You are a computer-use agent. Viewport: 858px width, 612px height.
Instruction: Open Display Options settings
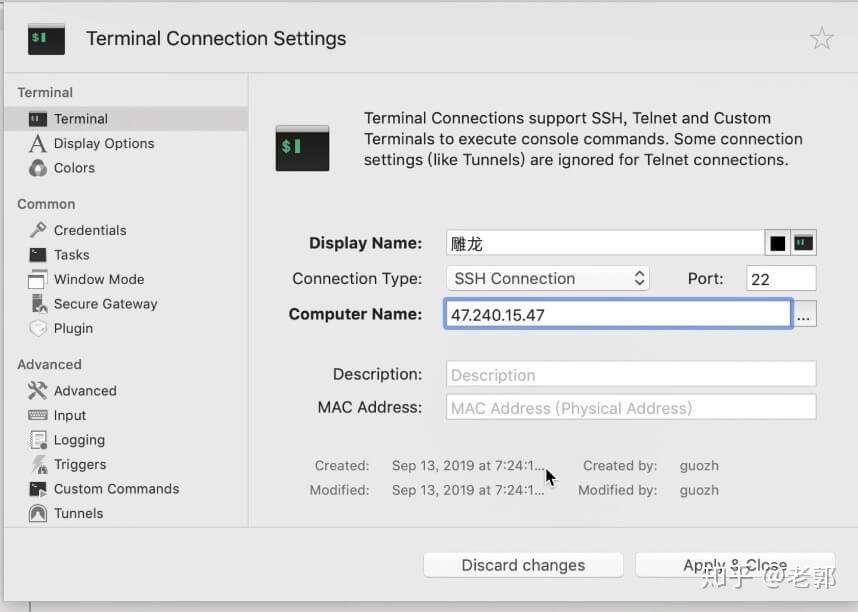(x=103, y=143)
